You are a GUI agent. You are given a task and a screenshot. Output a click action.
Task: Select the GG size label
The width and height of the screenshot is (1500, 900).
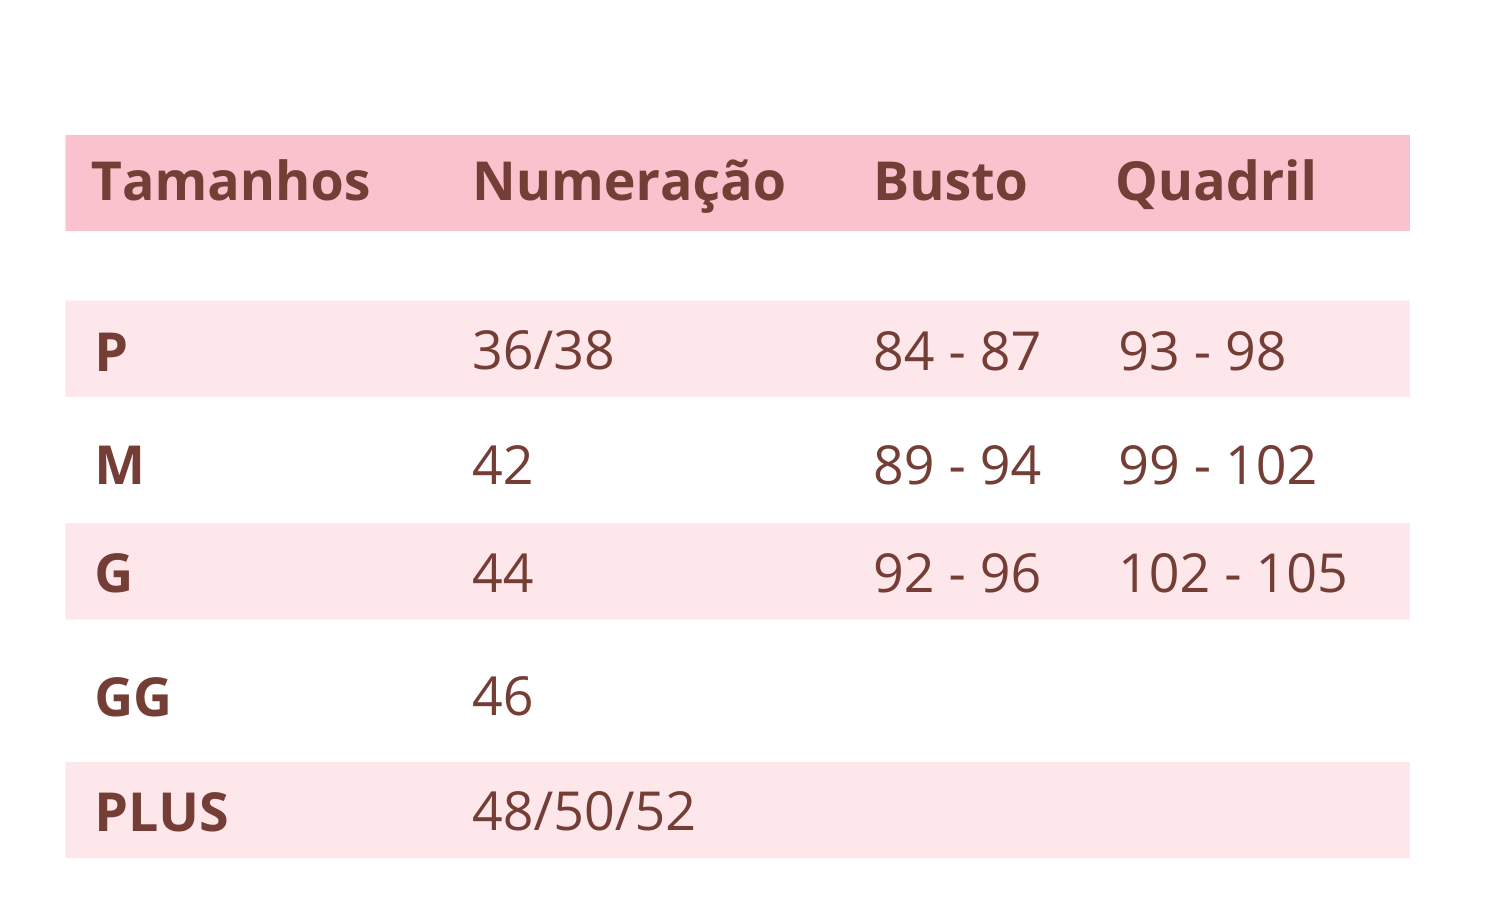tap(133, 697)
